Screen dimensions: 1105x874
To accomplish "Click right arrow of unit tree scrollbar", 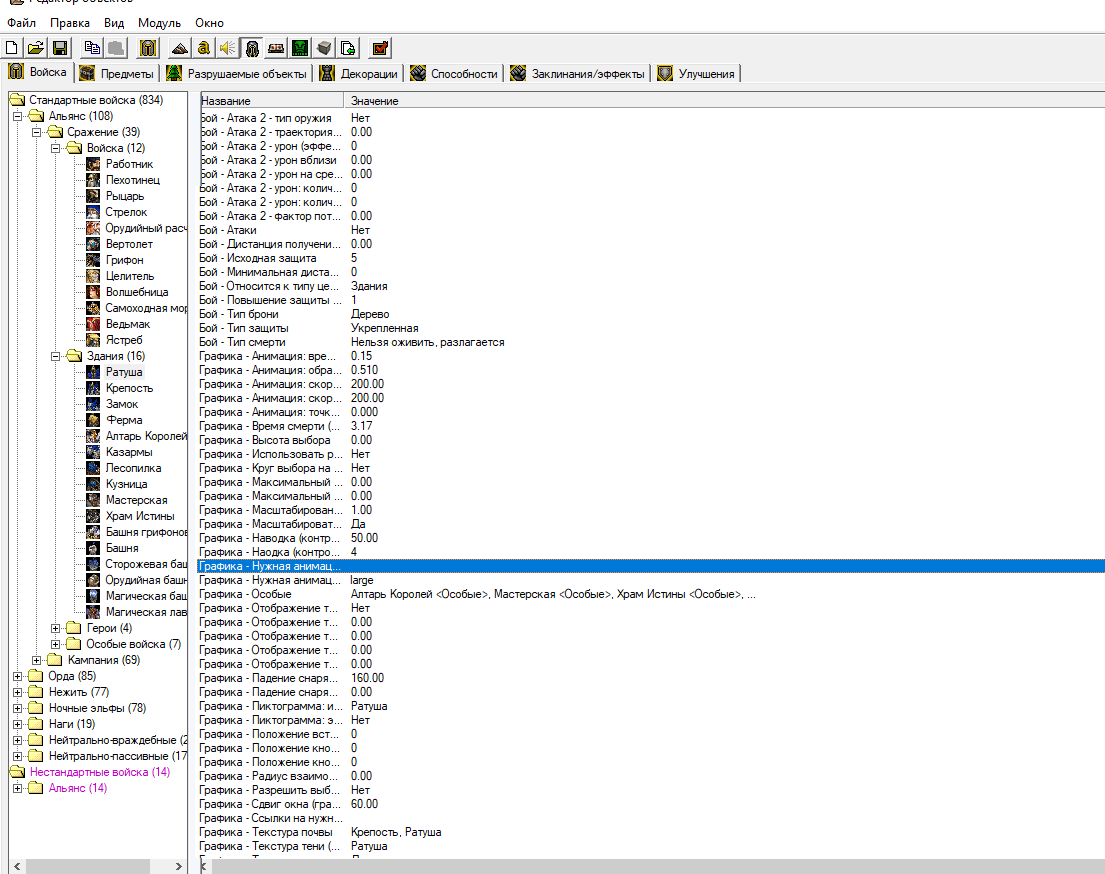I will 178,866.
